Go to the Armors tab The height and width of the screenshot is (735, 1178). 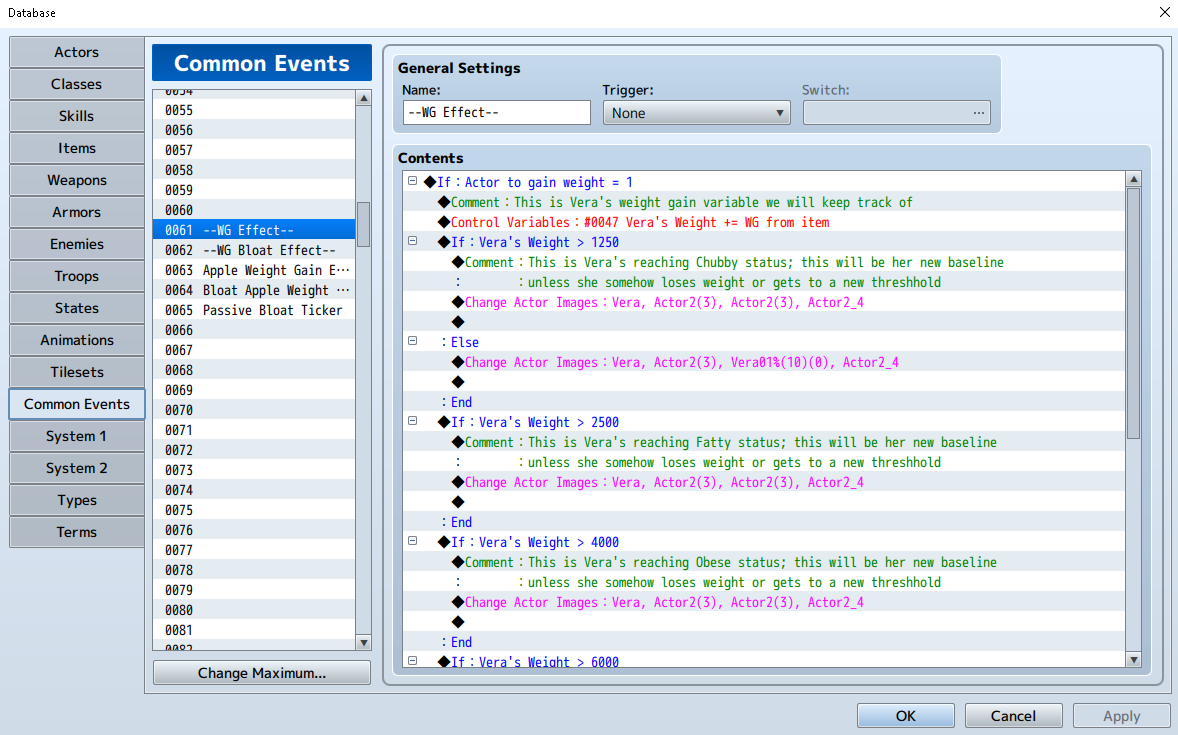coord(77,212)
